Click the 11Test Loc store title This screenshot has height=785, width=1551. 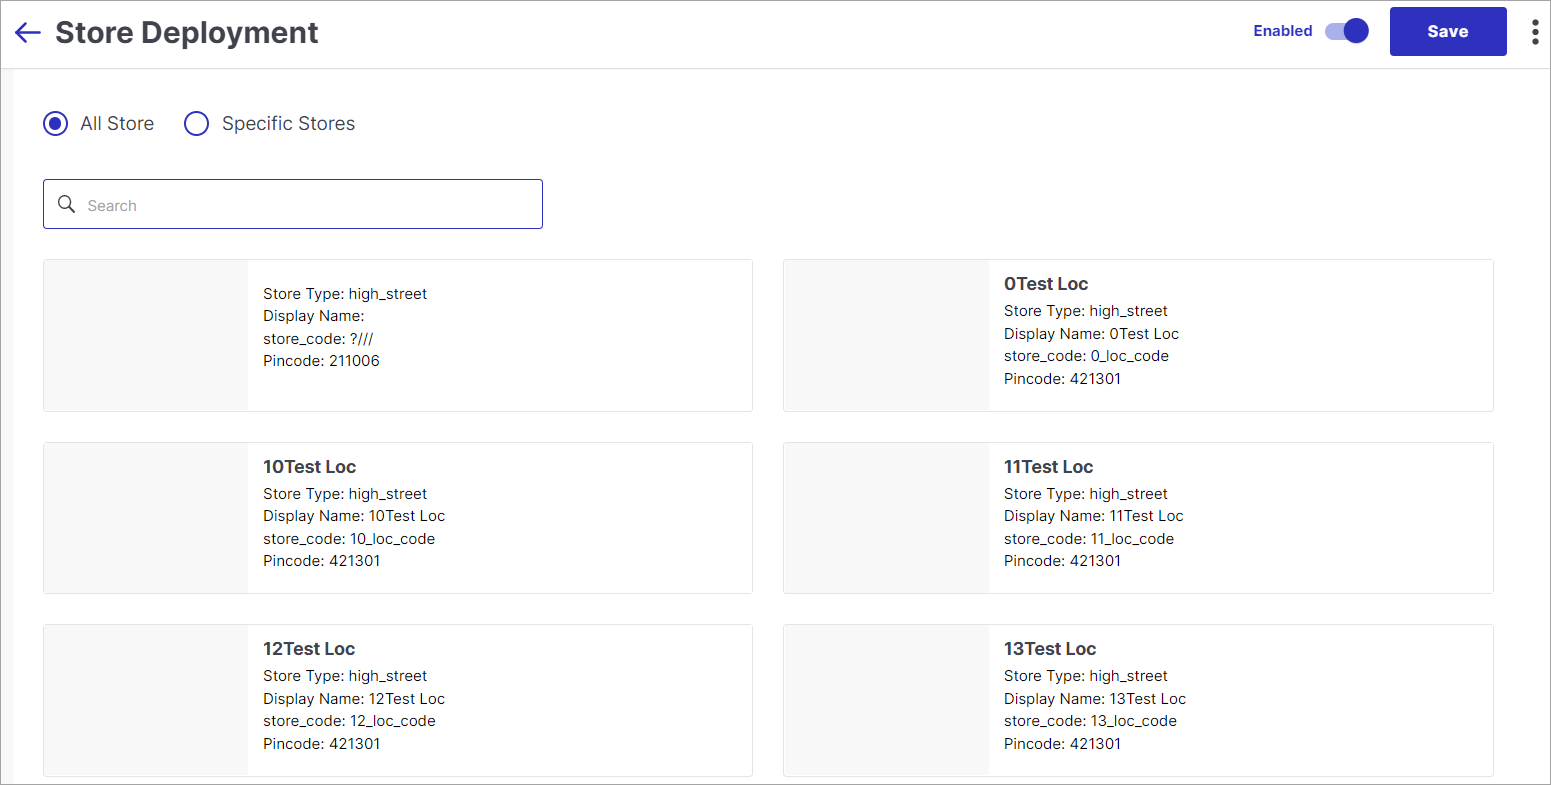click(1049, 467)
